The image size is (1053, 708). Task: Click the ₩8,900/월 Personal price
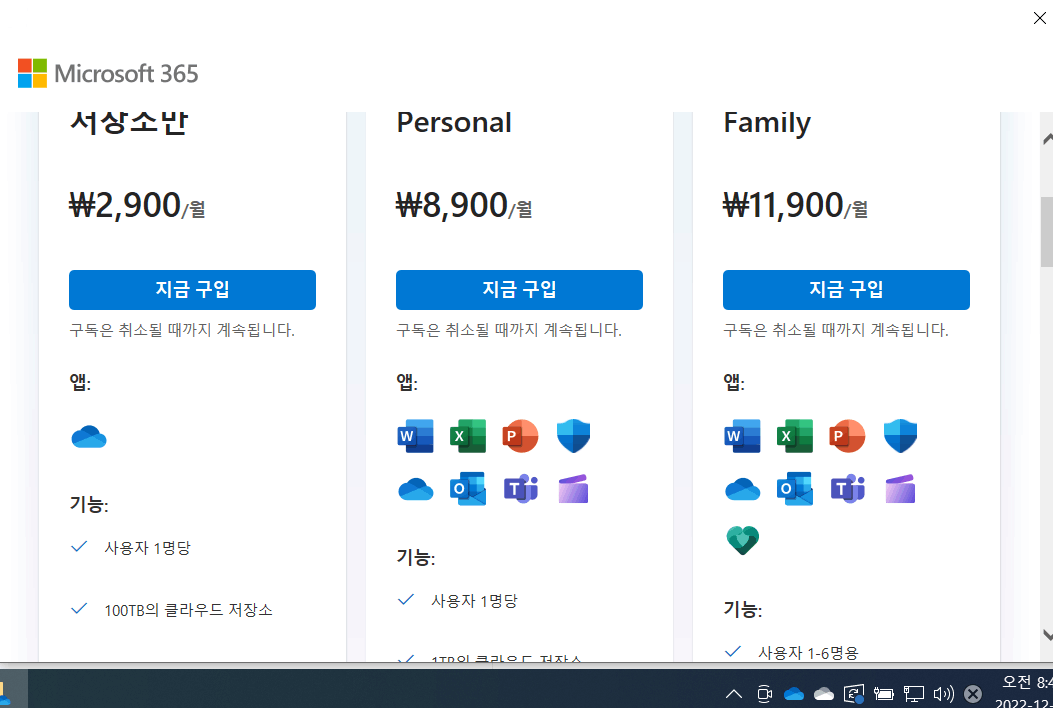(464, 205)
